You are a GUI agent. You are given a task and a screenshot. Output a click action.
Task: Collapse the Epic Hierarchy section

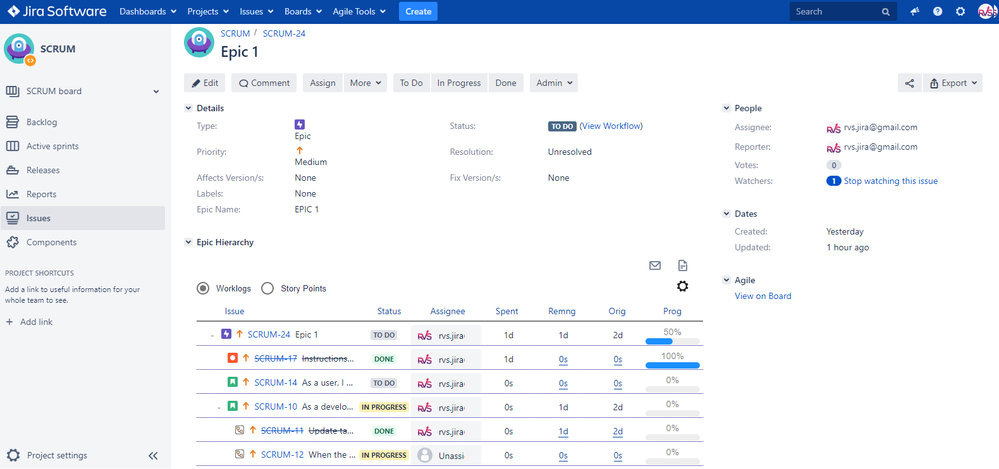click(188, 242)
